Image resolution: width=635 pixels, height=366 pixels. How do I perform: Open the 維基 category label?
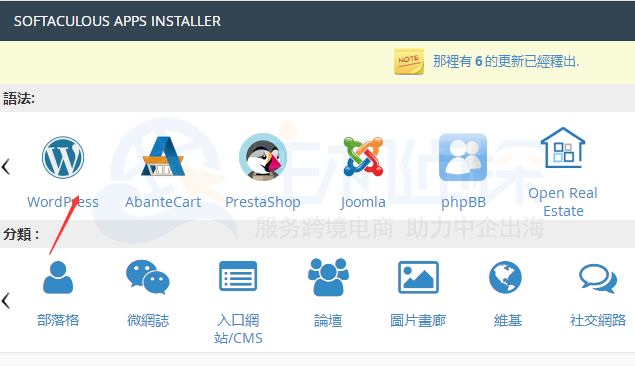pos(508,320)
